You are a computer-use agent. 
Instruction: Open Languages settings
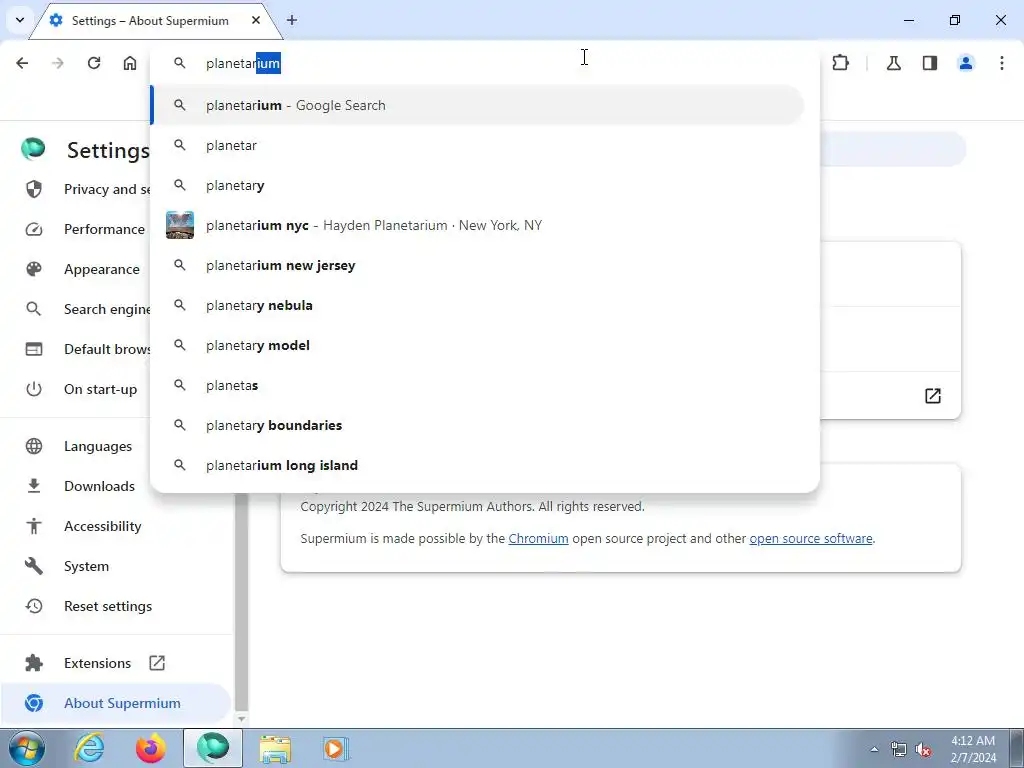click(x=77, y=446)
